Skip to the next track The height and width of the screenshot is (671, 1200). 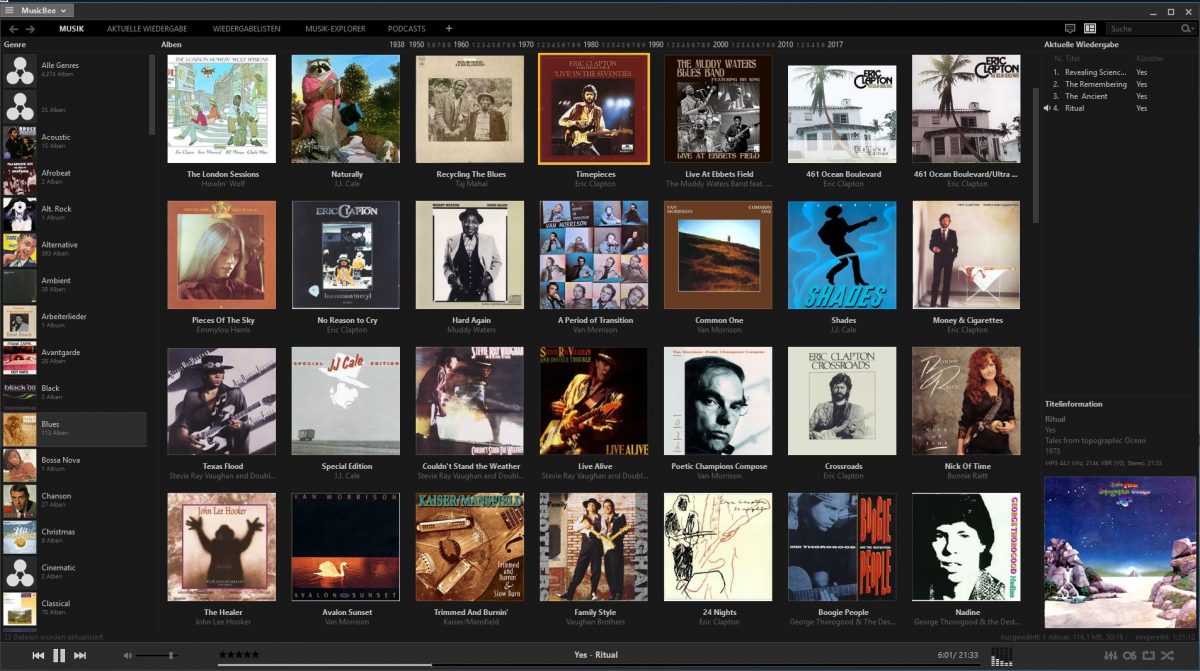pos(80,655)
